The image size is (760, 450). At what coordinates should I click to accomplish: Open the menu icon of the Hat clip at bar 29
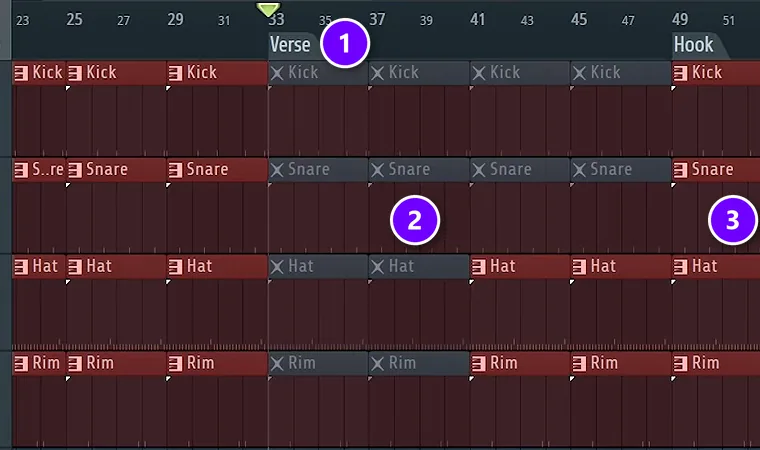[x=175, y=267]
